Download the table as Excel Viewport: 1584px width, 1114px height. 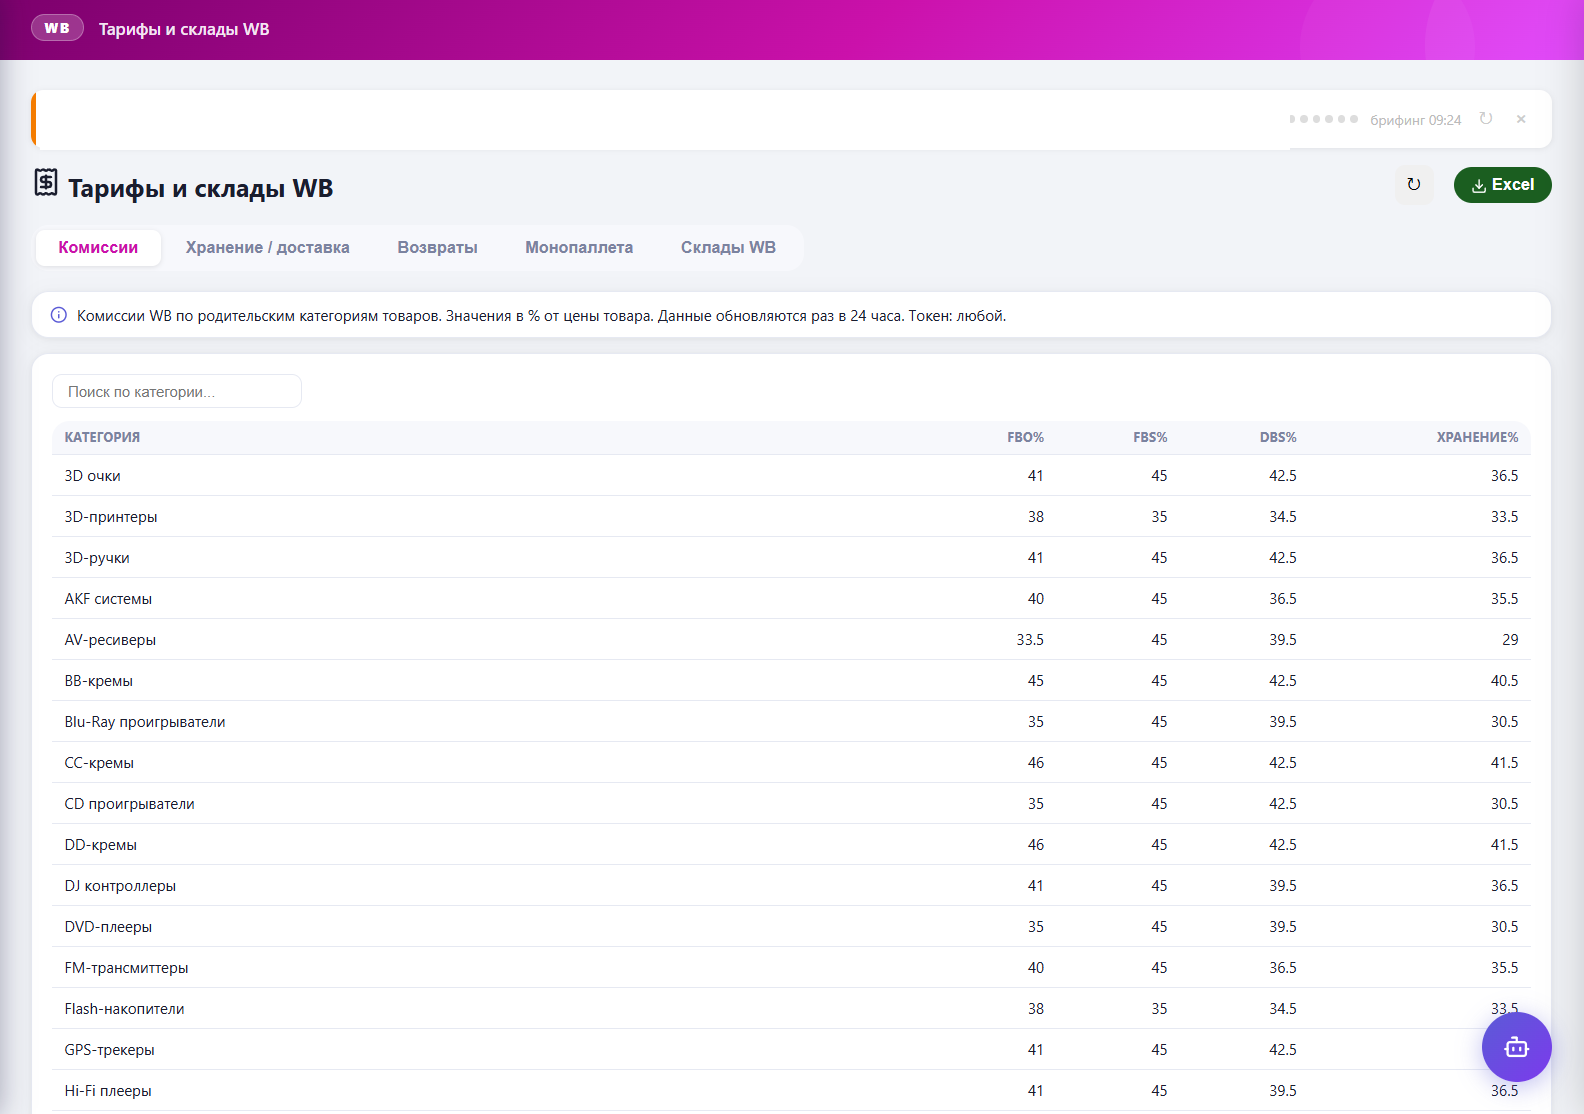point(1502,185)
